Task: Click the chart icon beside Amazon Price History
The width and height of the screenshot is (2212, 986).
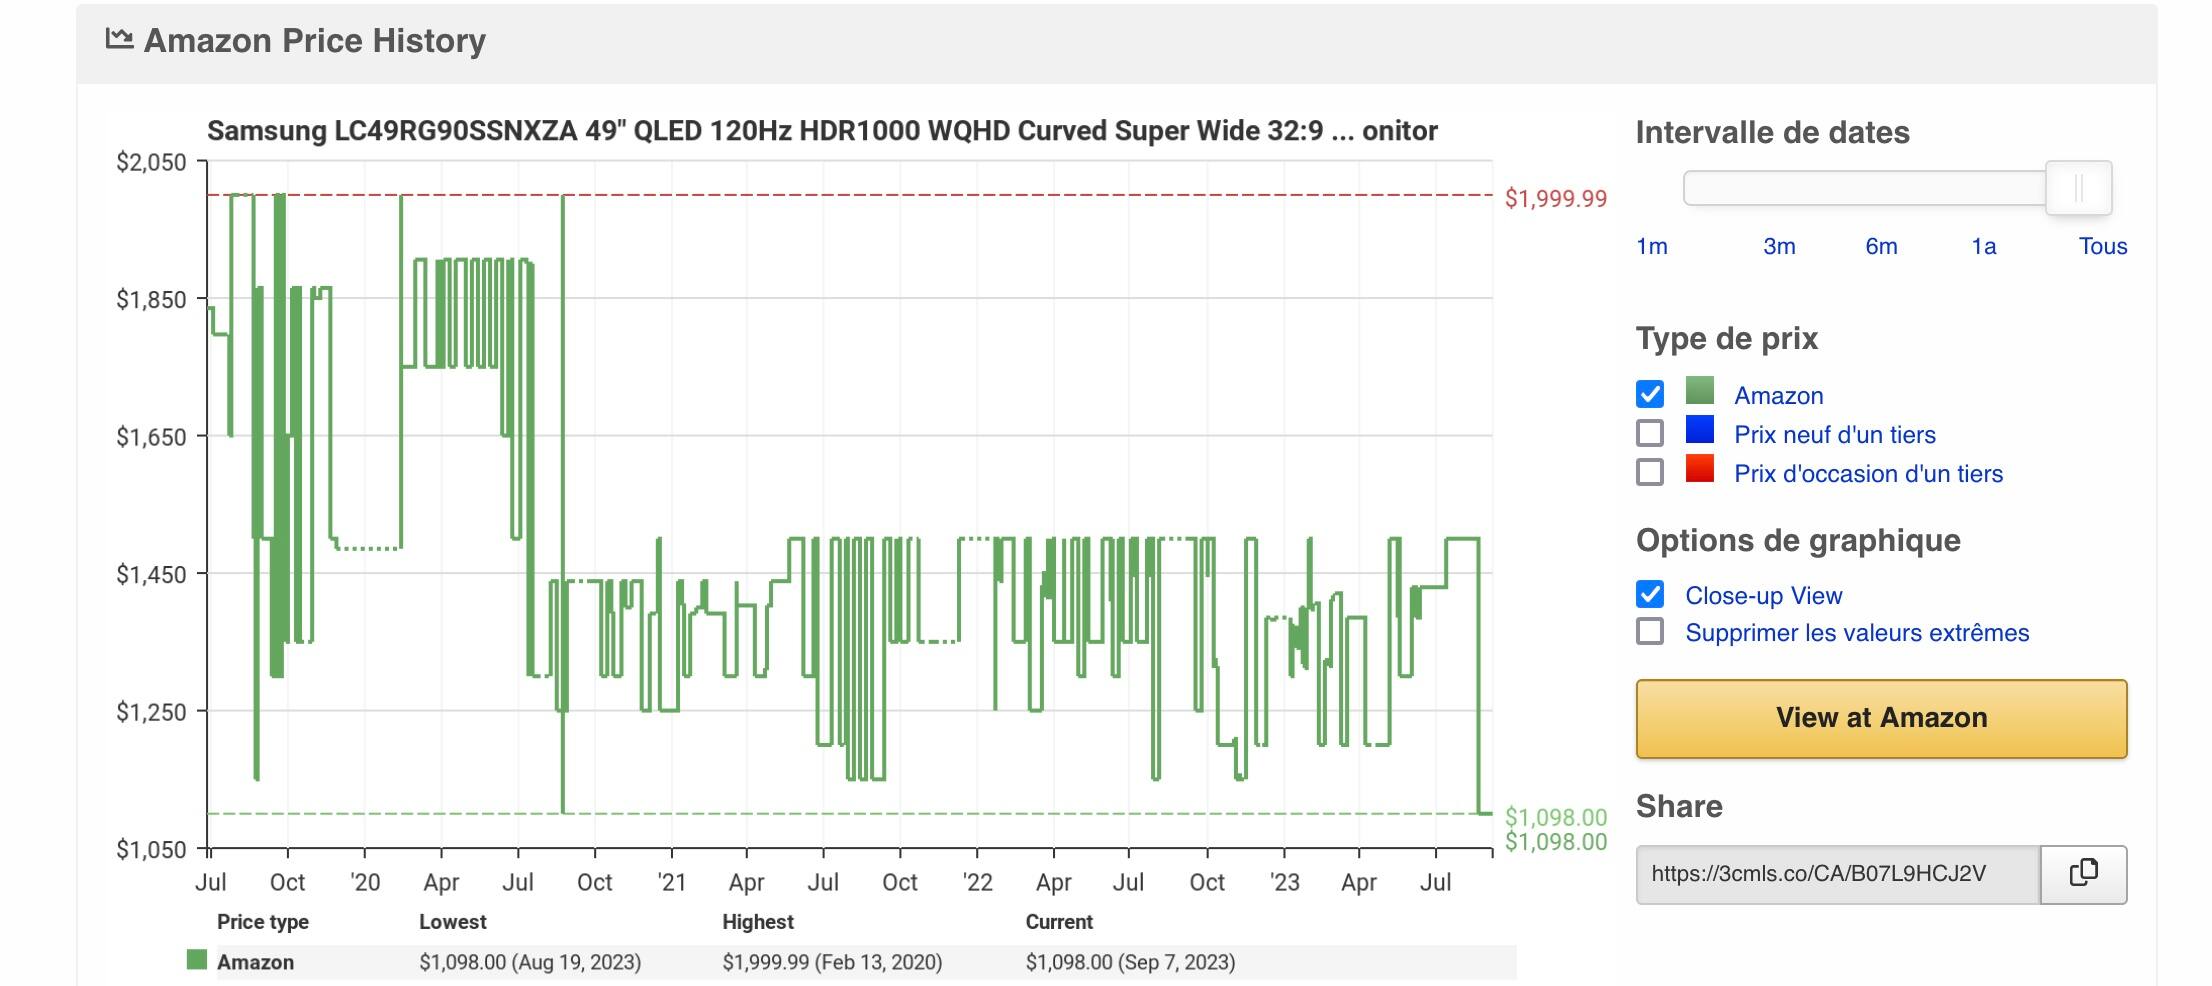Action: [120, 39]
